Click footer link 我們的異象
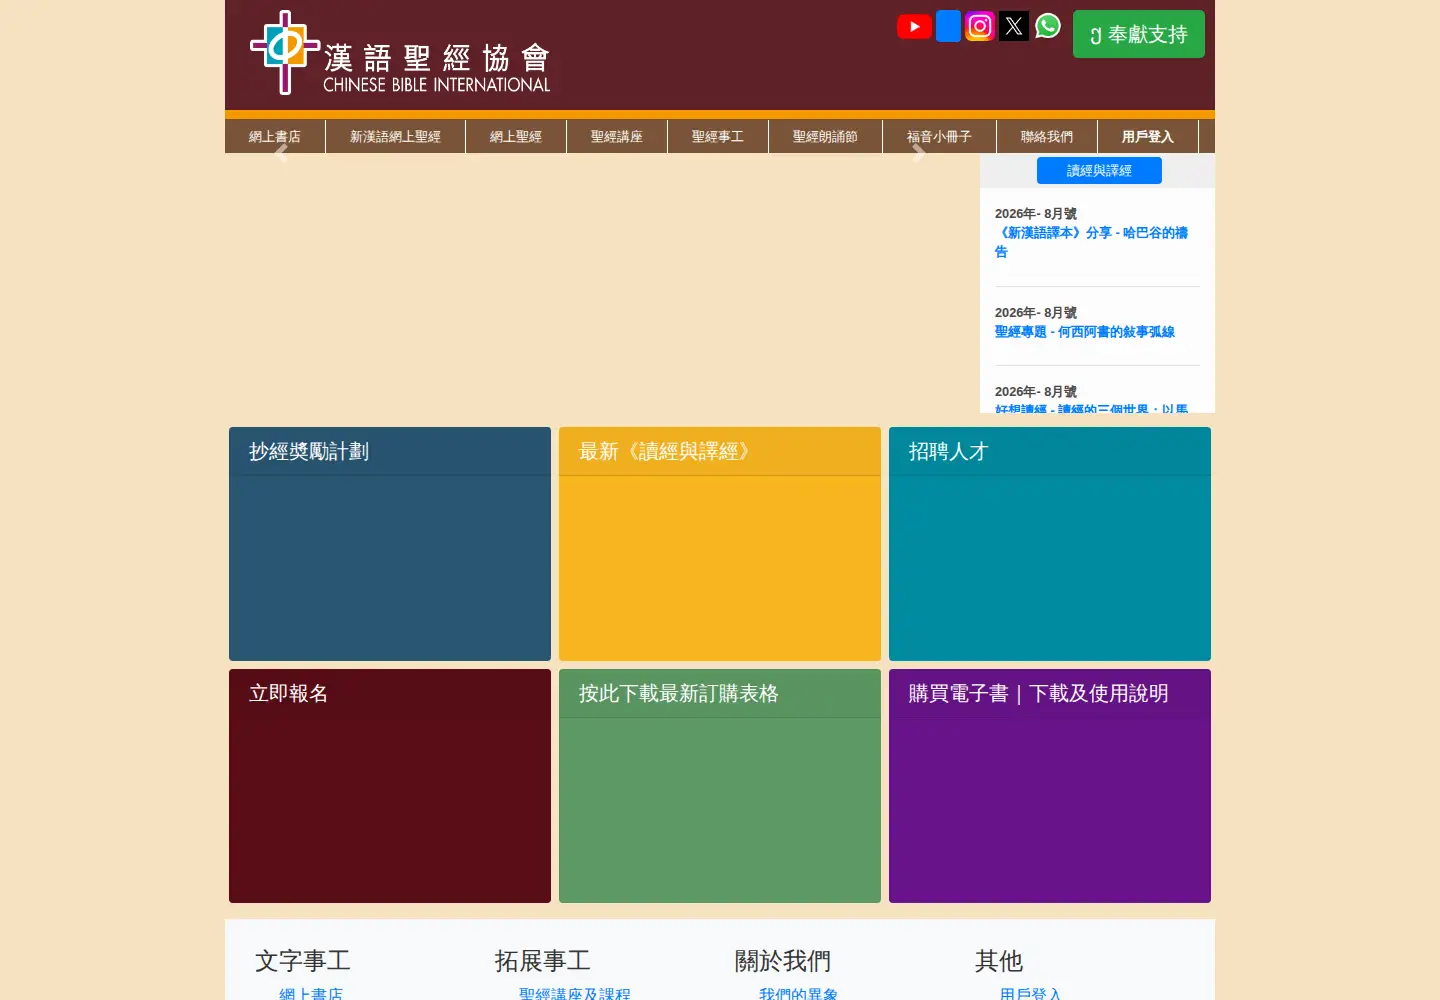The width and height of the screenshot is (1440, 1000). (x=799, y=993)
